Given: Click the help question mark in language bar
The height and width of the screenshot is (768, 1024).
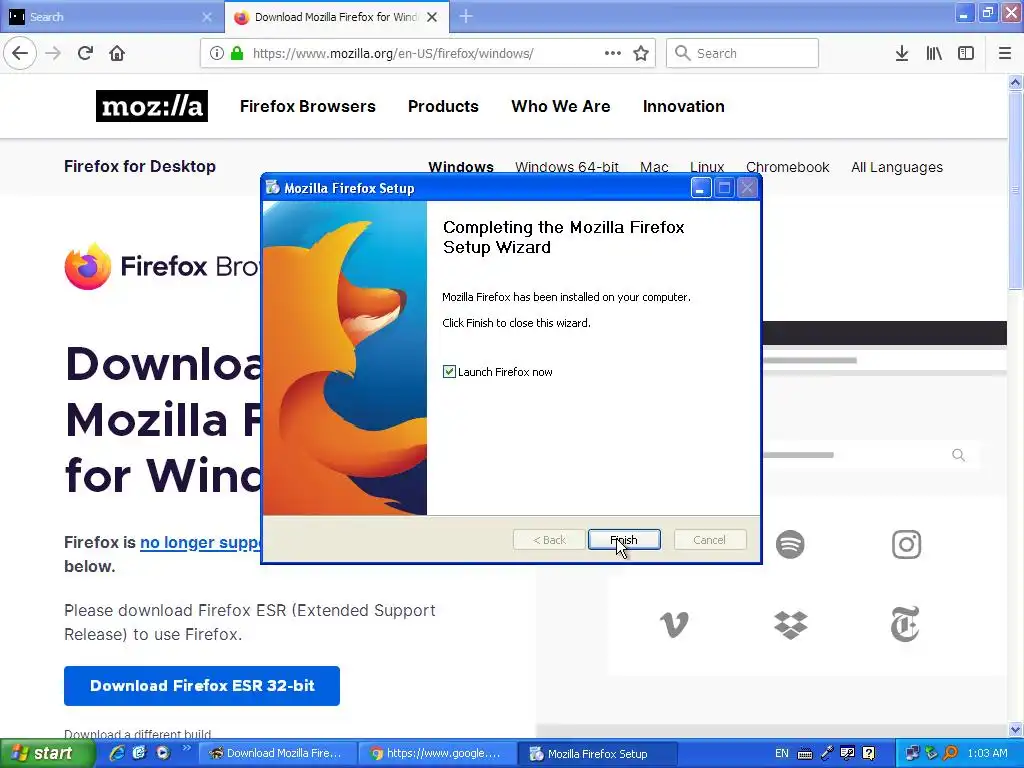Looking at the screenshot, I should (x=869, y=754).
